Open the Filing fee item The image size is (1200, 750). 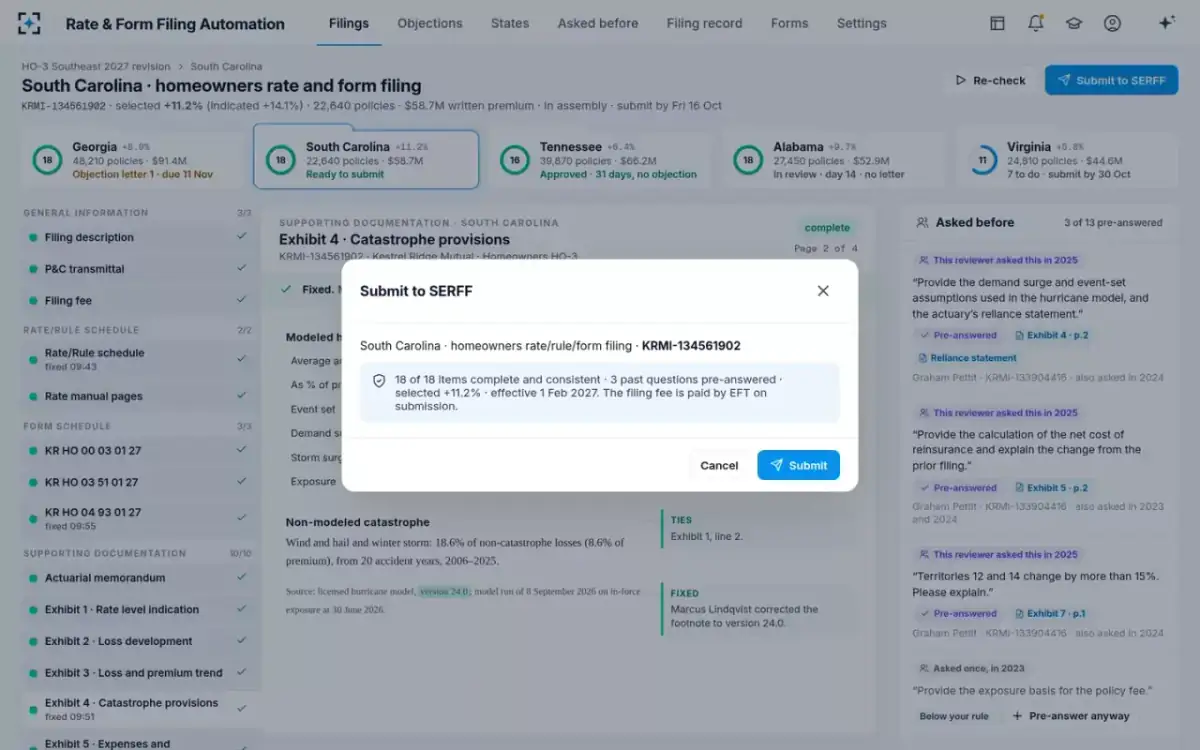click(139, 301)
